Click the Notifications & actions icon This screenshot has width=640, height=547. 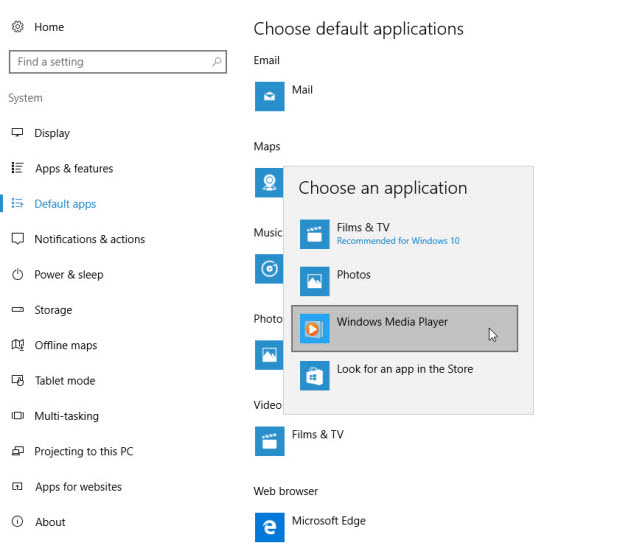point(18,239)
